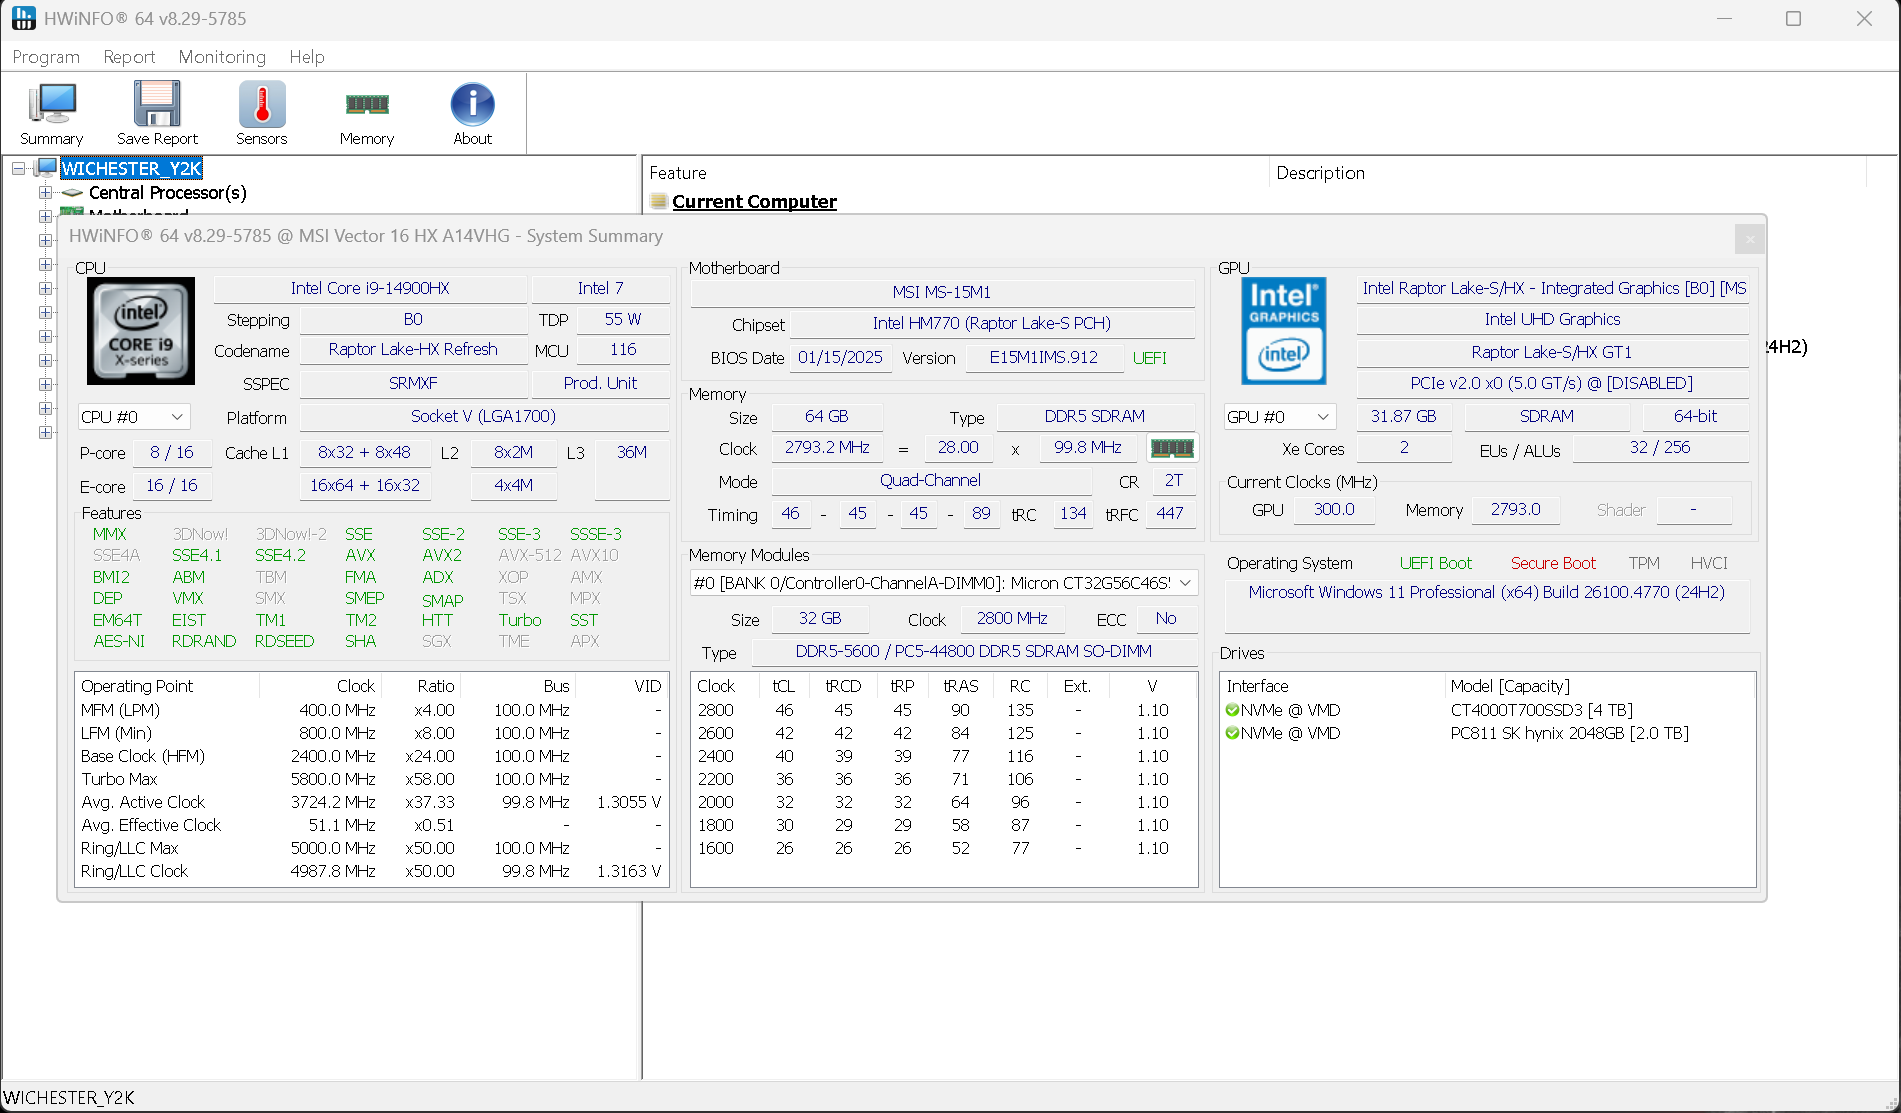Click the TPM indicator
Screen dimensions: 1901x1113
tap(1644, 563)
